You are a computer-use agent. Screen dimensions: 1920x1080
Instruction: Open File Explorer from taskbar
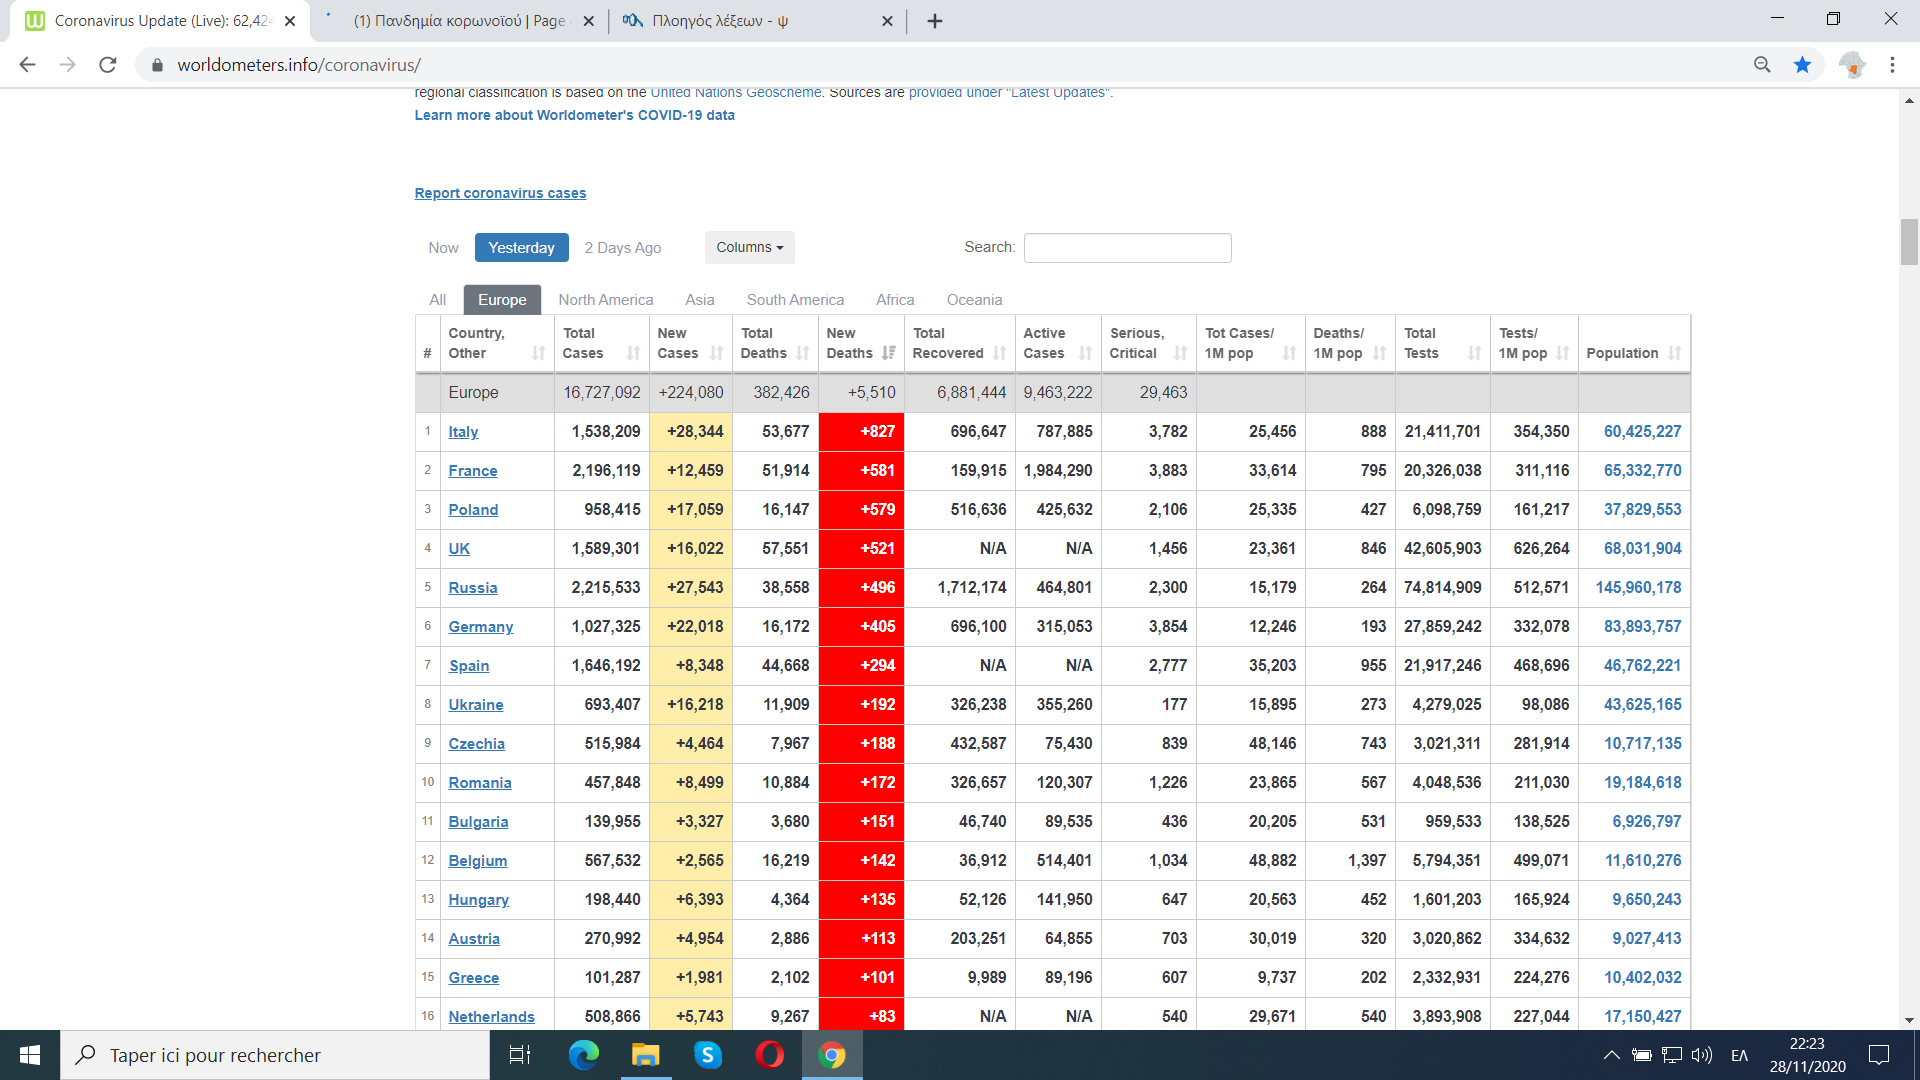tap(646, 1055)
